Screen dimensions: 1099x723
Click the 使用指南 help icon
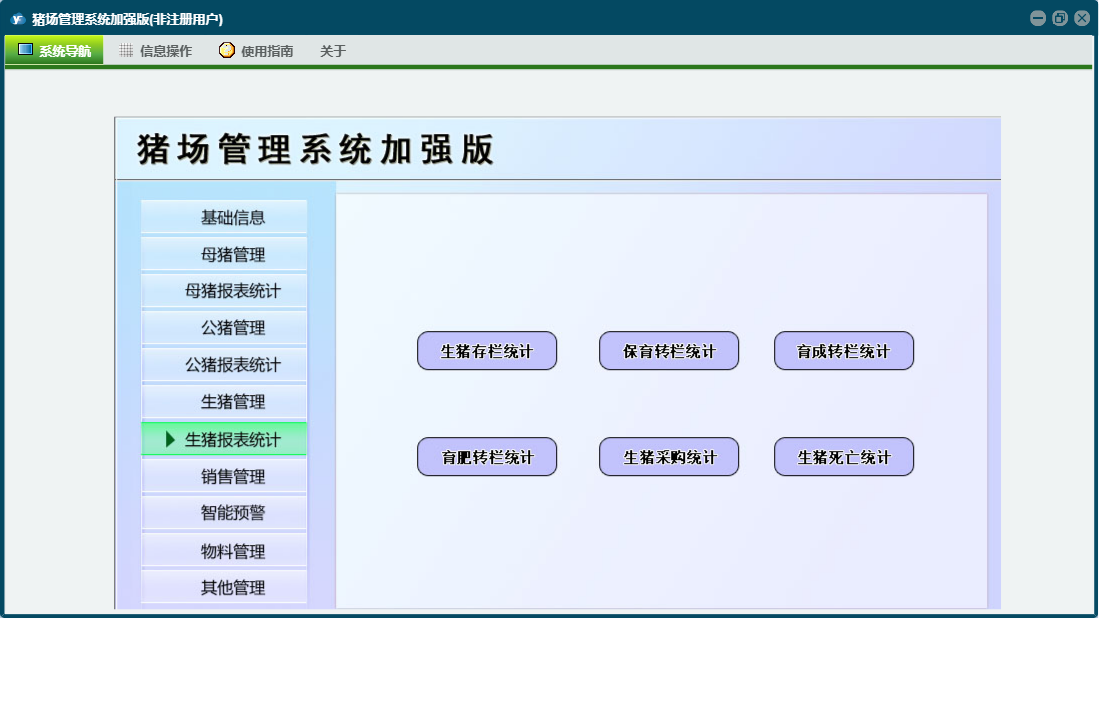point(227,50)
